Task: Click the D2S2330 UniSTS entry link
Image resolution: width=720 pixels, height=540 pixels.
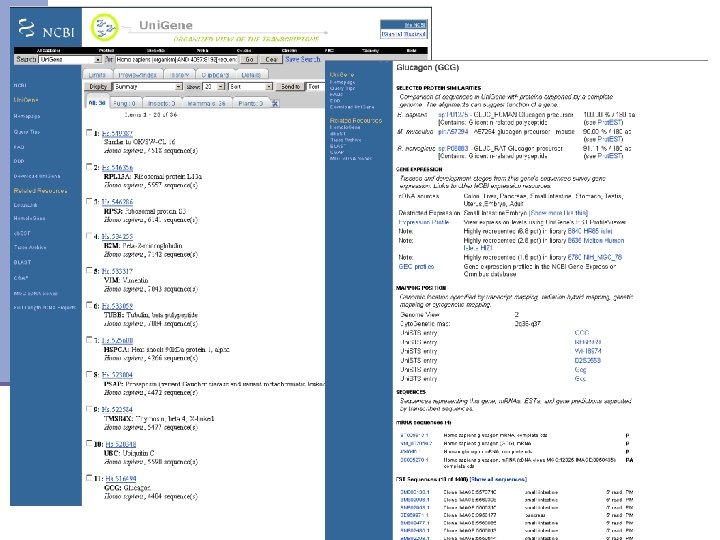Action: click(x=587, y=360)
